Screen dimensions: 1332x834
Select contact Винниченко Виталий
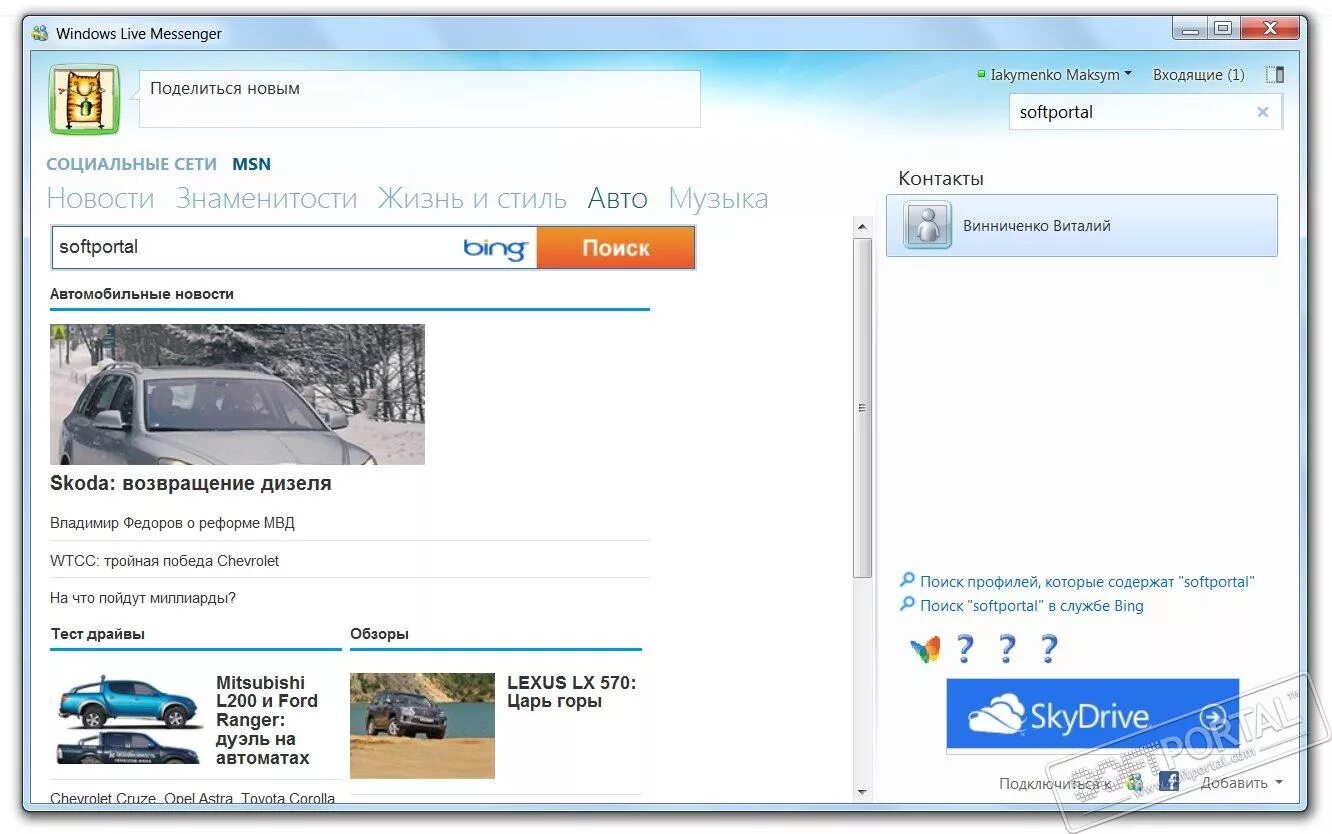pyautogui.click(x=1037, y=225)
